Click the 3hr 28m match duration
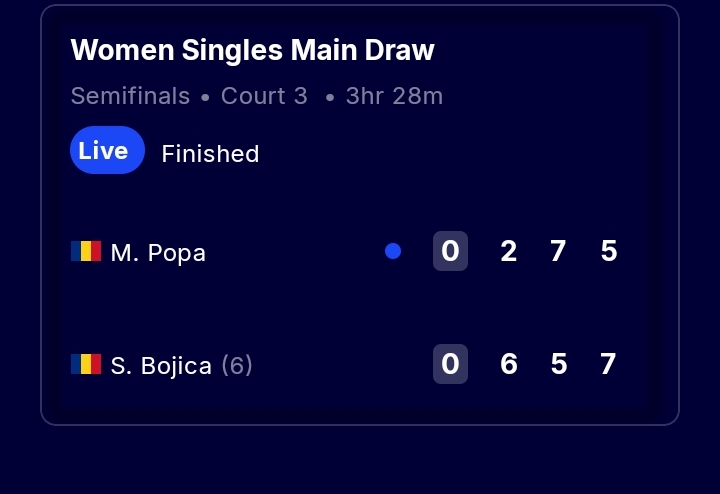Screen dimensions: 720x494 [394, 97]
